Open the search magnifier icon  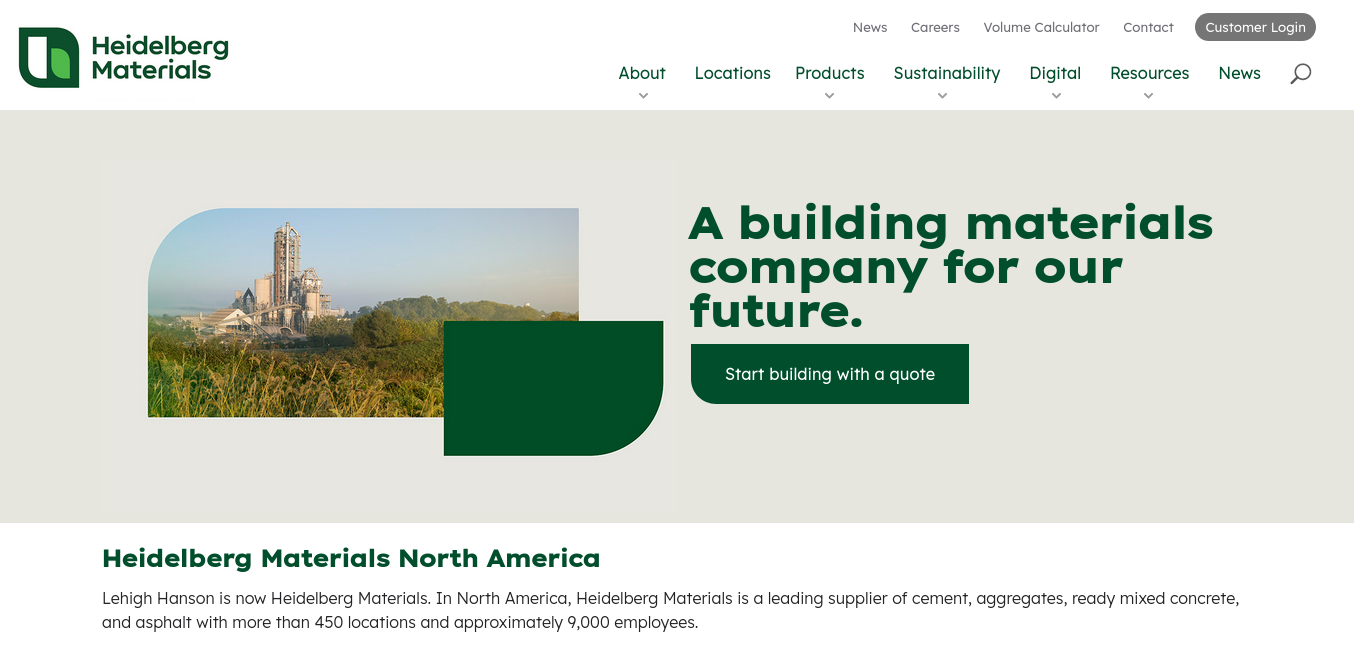(x=1300, y=73)
